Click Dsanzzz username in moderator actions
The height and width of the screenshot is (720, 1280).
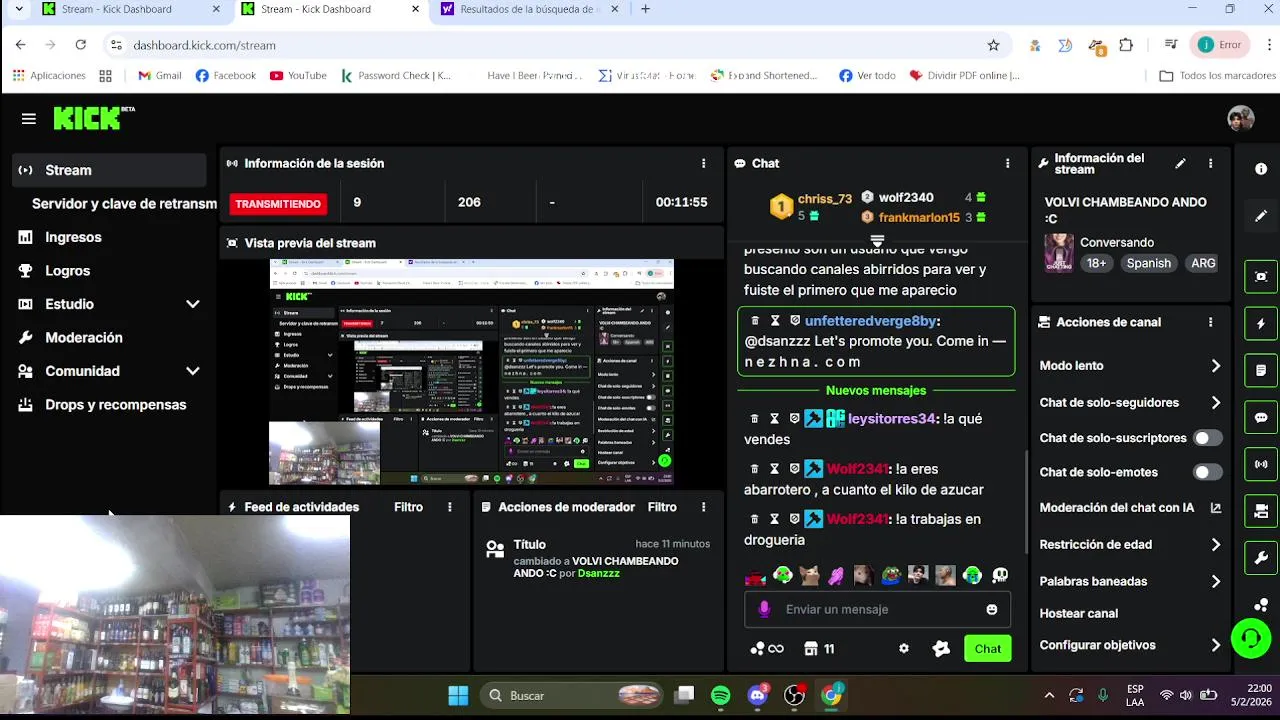coord(599,573)
